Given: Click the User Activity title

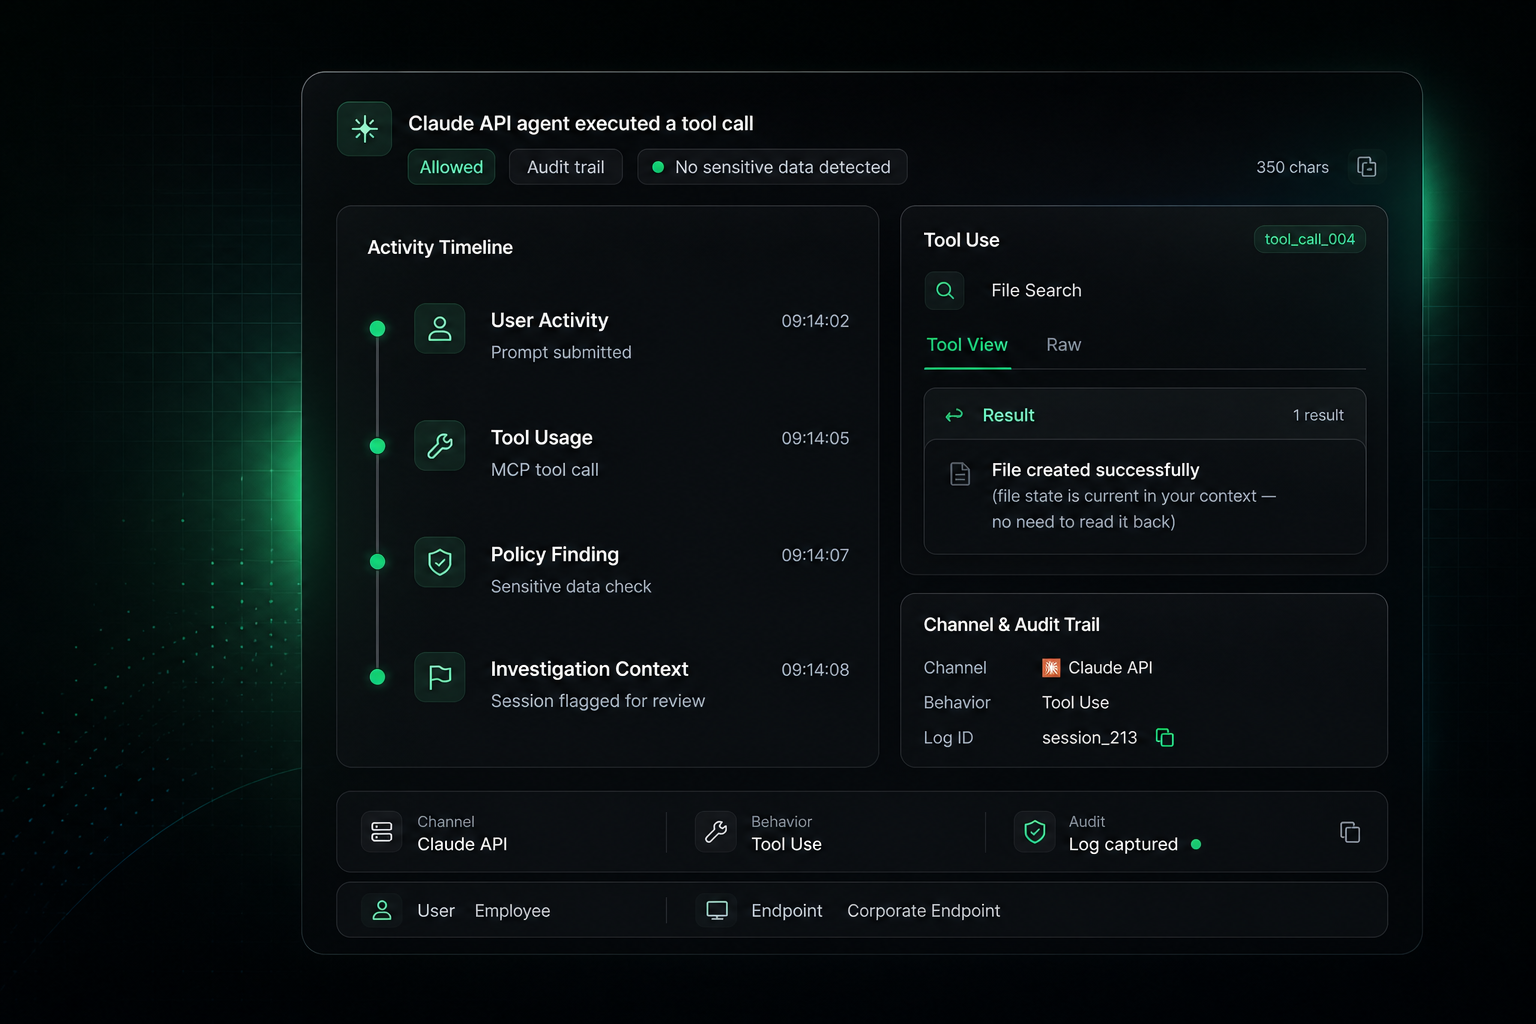Looking at the screenshot, I should coord(549,321).
